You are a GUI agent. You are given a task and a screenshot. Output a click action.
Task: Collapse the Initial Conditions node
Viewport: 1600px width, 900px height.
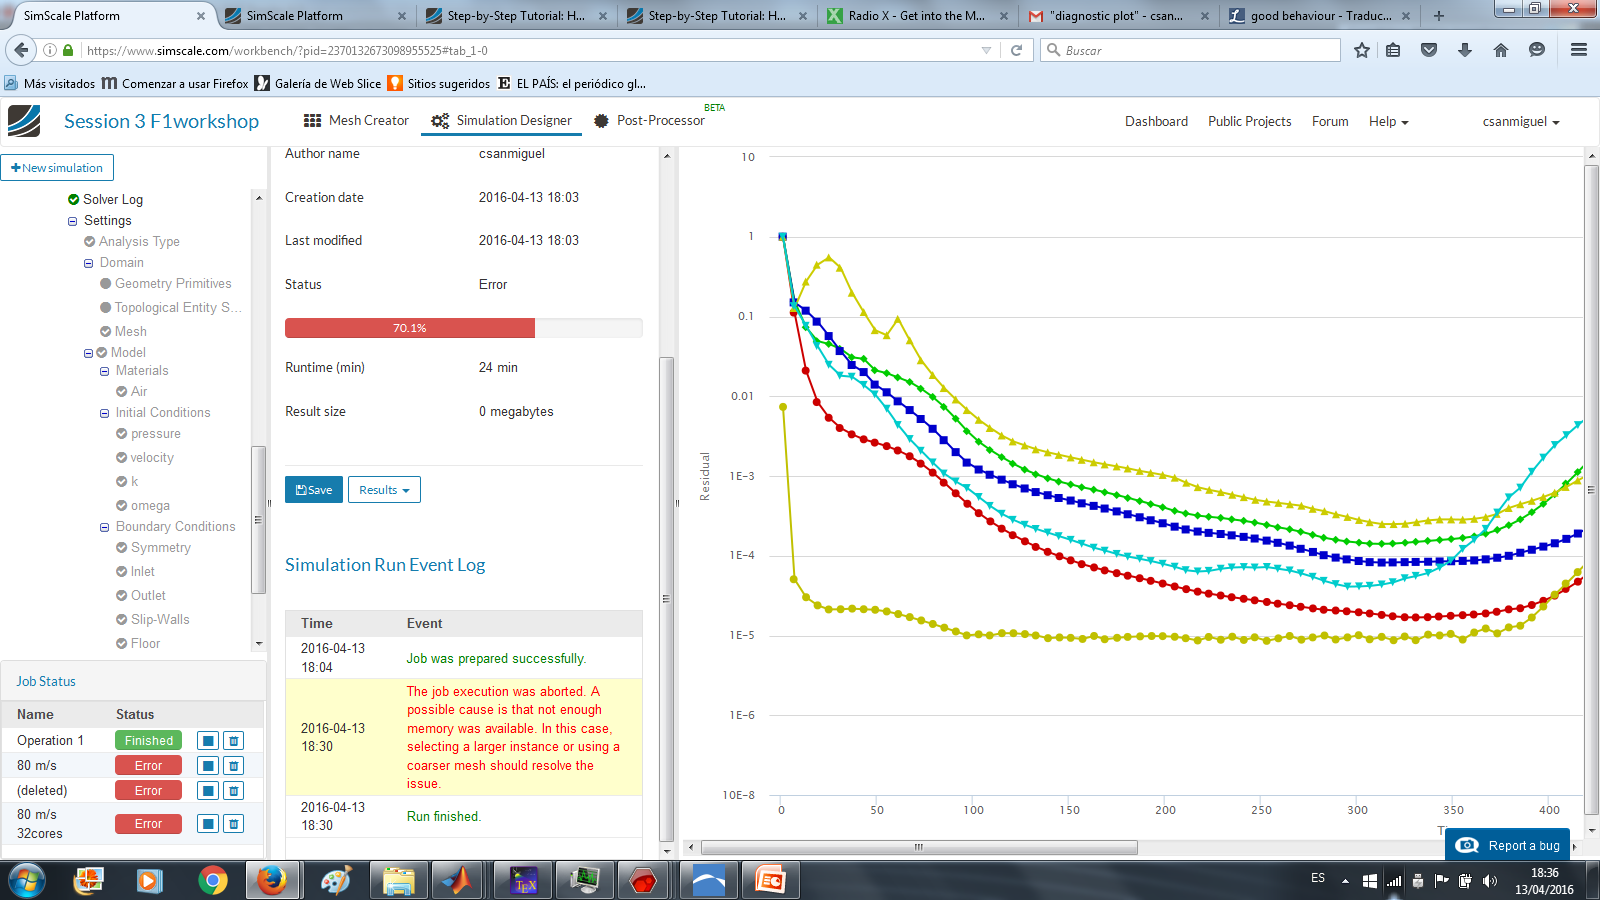104,413
